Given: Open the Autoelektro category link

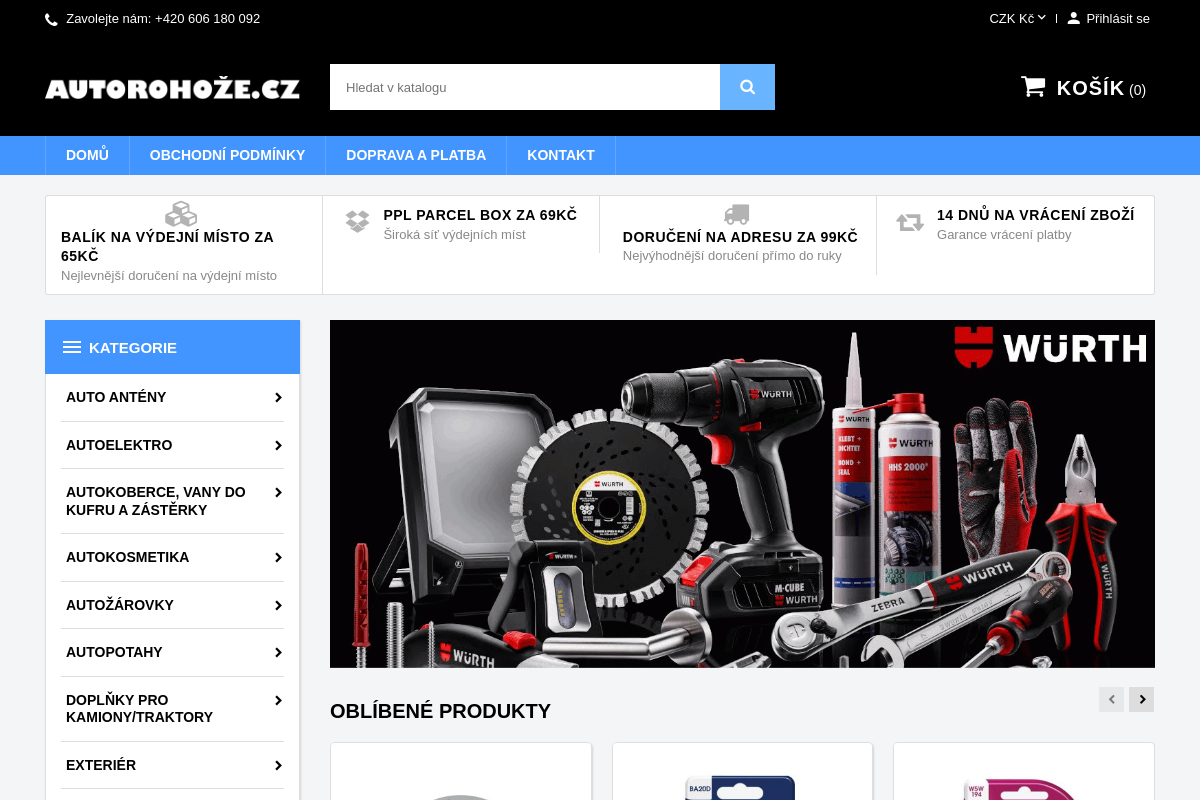Looking at the screenshot, I should tap(119, 445).
